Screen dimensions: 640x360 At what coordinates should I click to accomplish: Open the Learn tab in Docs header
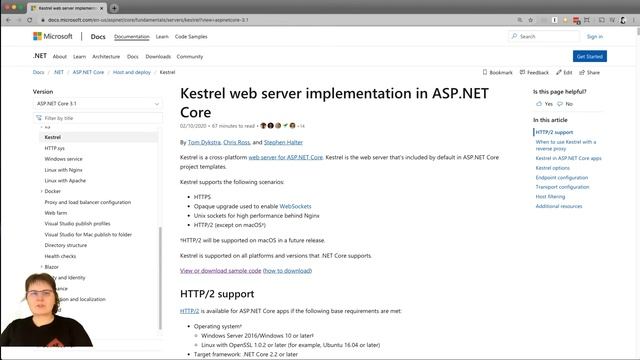162,37
